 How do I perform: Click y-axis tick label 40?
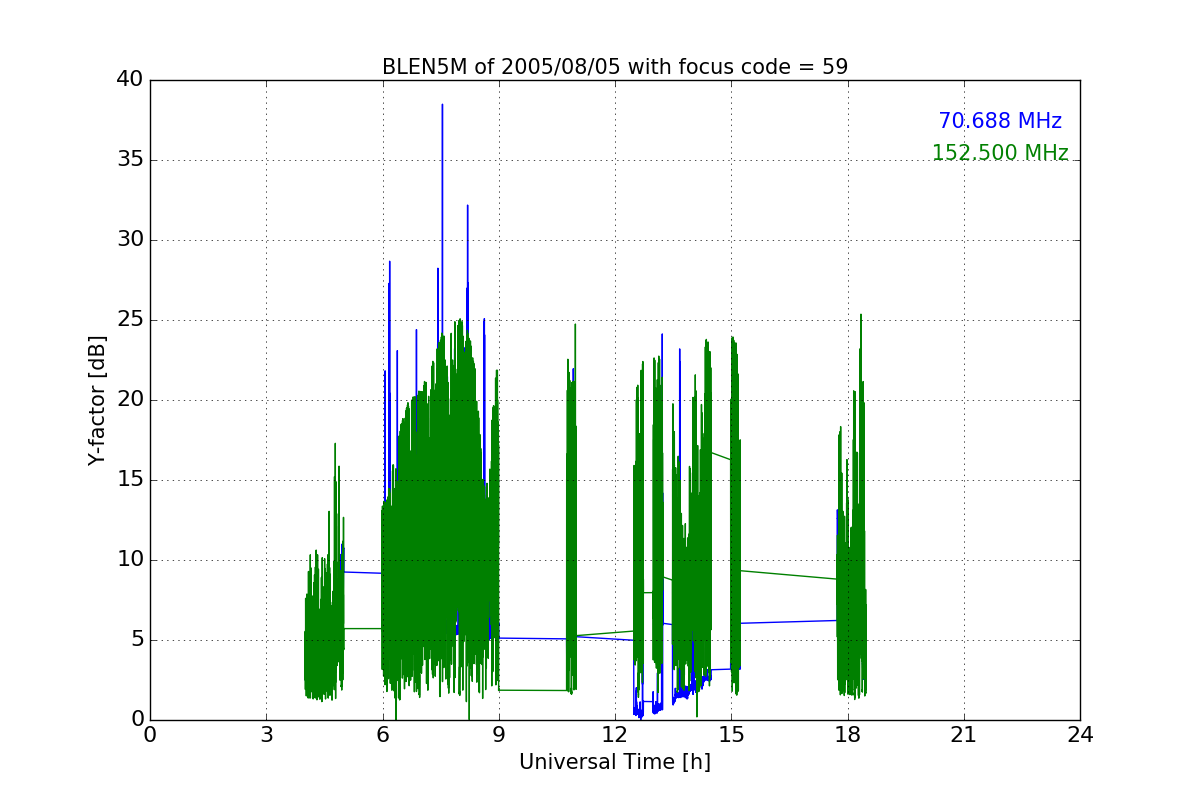coord(130,80)
